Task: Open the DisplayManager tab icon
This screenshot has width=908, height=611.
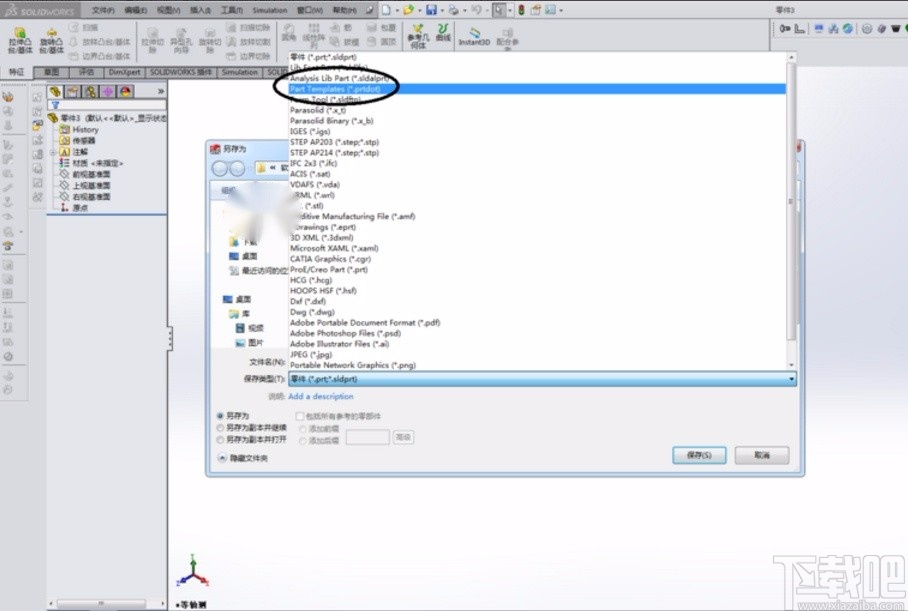Action: click(x=126, y=92)
